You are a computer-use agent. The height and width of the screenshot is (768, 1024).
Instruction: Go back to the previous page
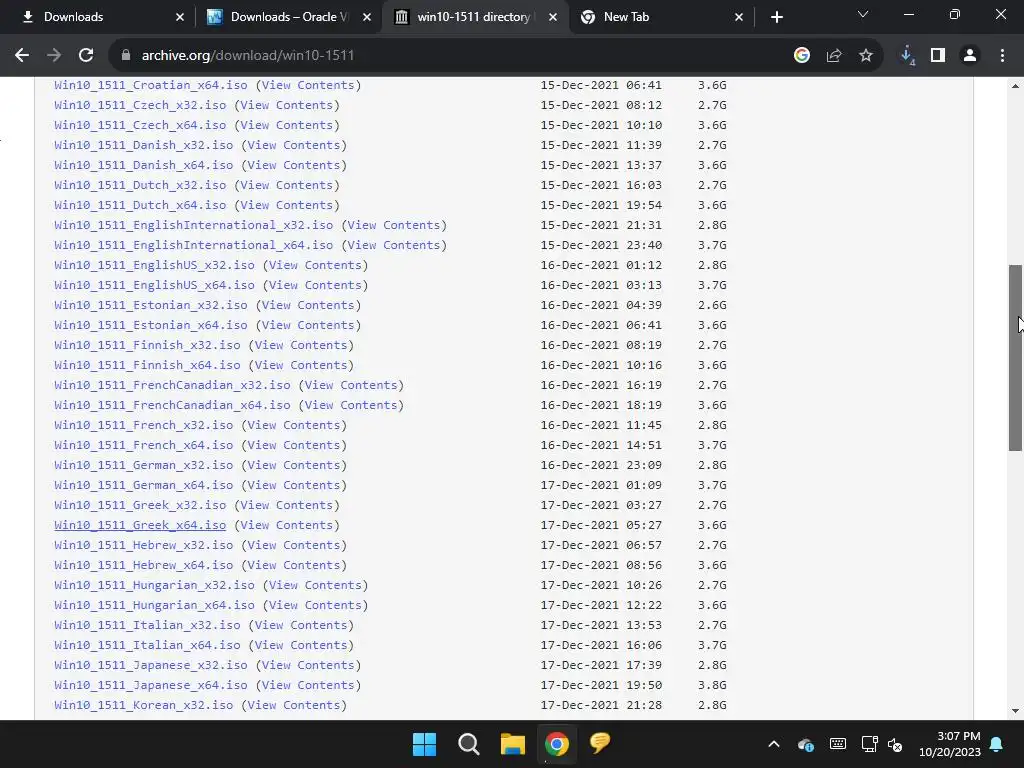22,56
